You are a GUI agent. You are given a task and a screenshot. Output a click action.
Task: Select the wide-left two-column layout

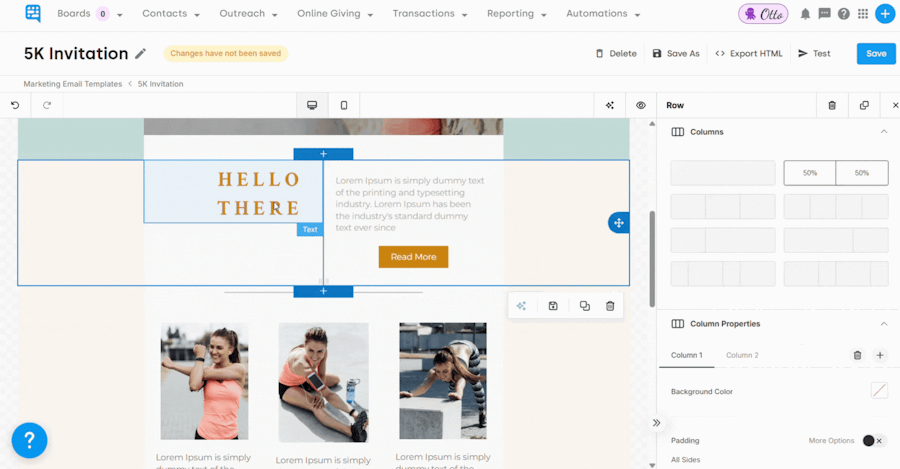click(836, 241)
